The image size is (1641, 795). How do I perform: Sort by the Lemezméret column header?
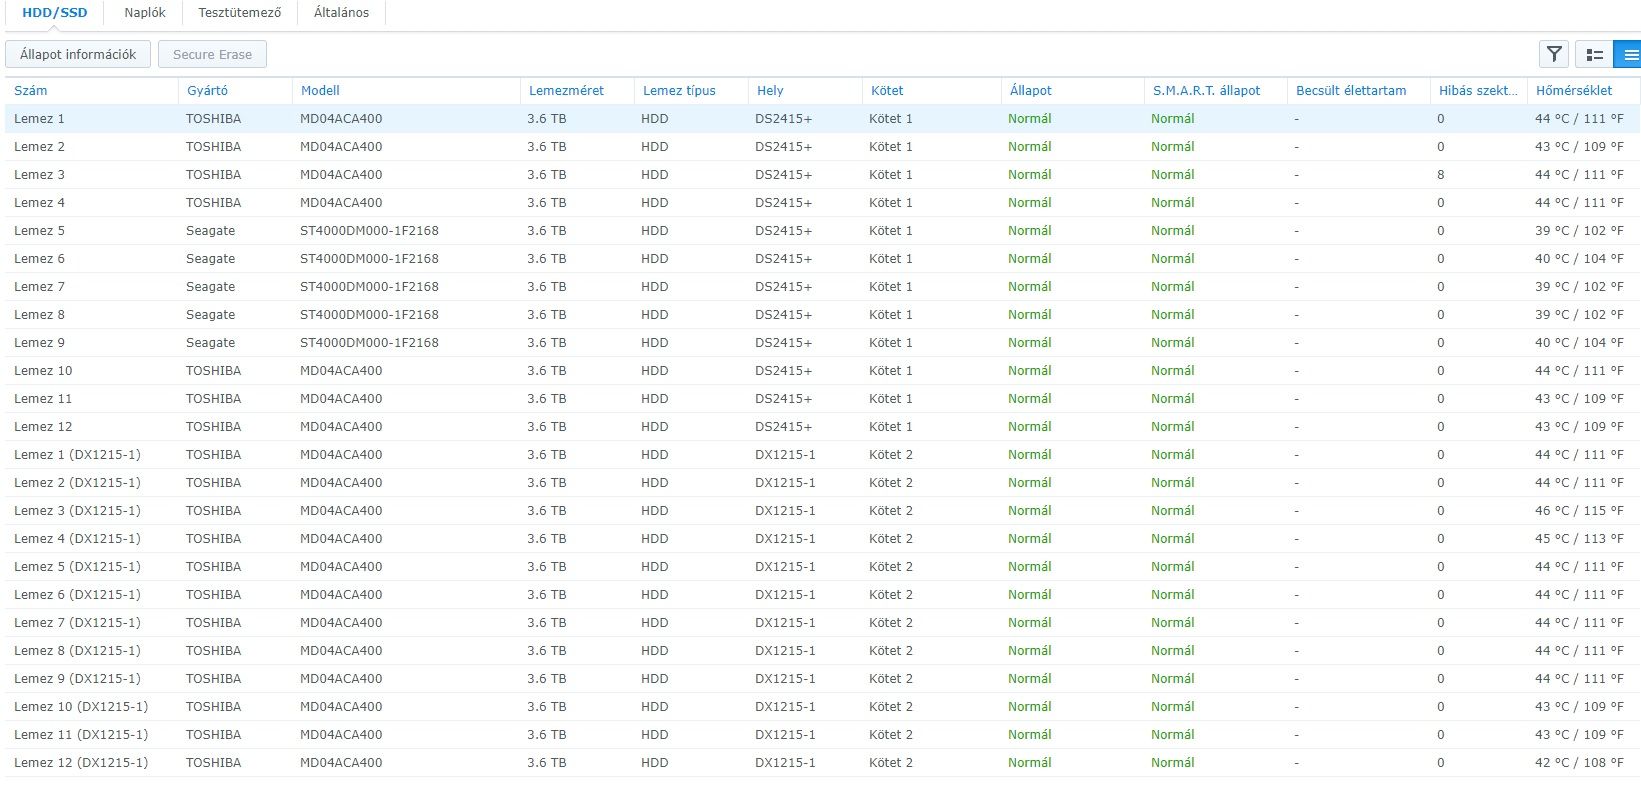[x=577, y=90]
